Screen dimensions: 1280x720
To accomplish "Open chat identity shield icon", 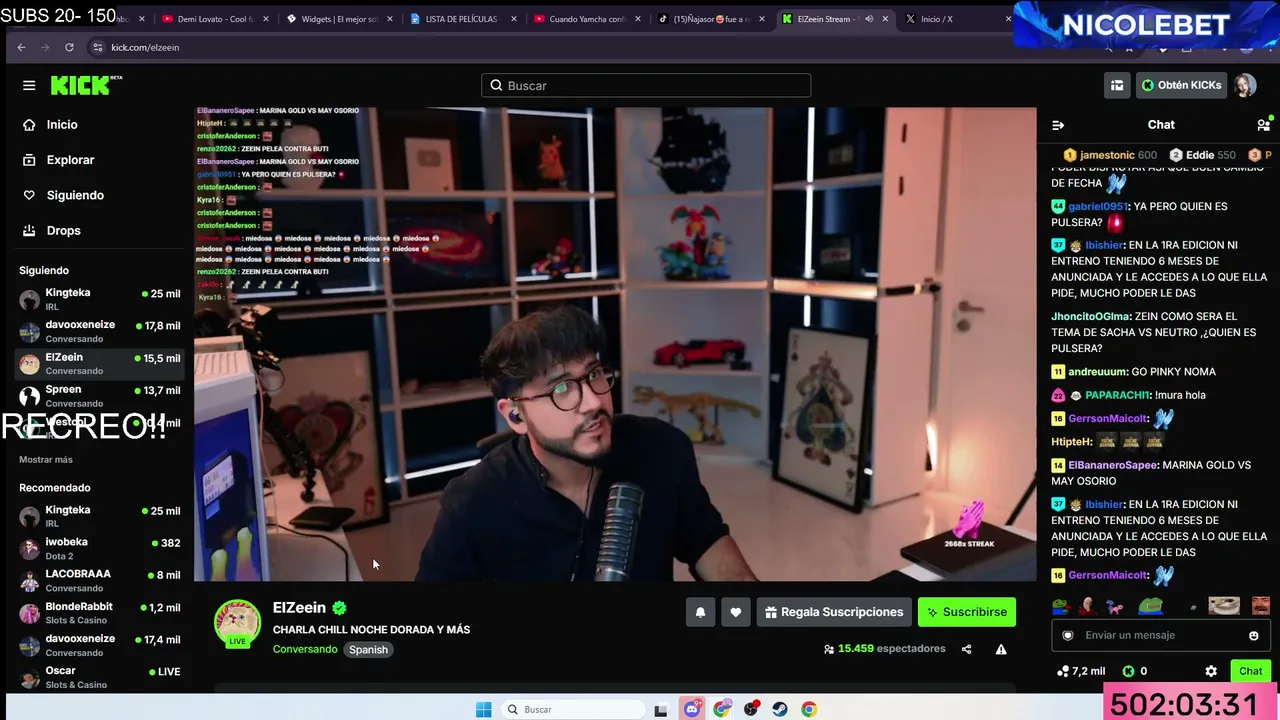I will point(1067,635).
